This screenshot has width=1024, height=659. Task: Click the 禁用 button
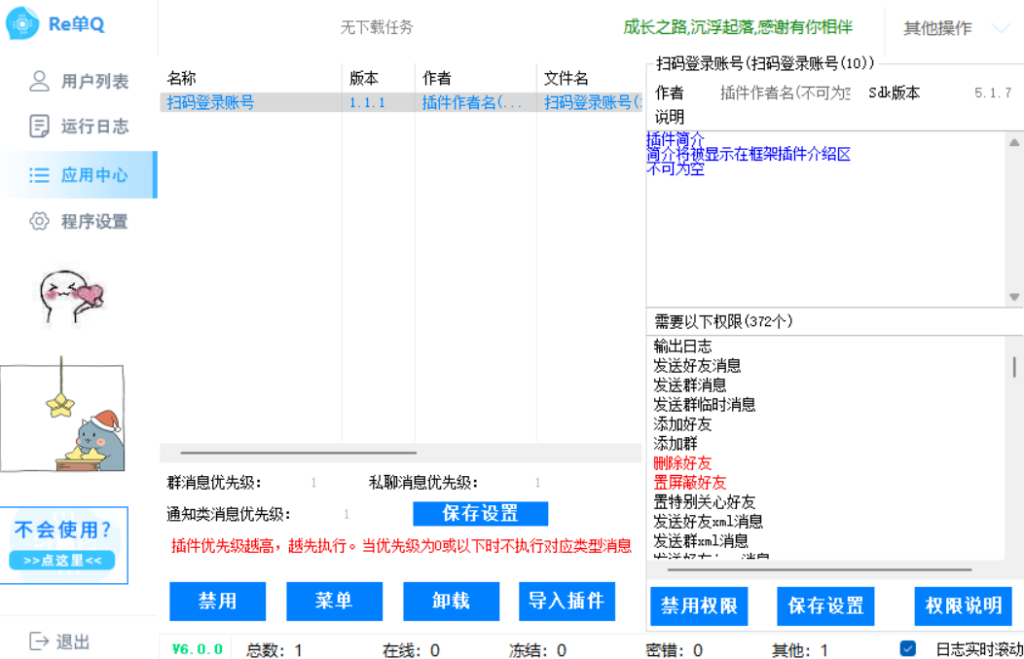(x=217, y=601)
